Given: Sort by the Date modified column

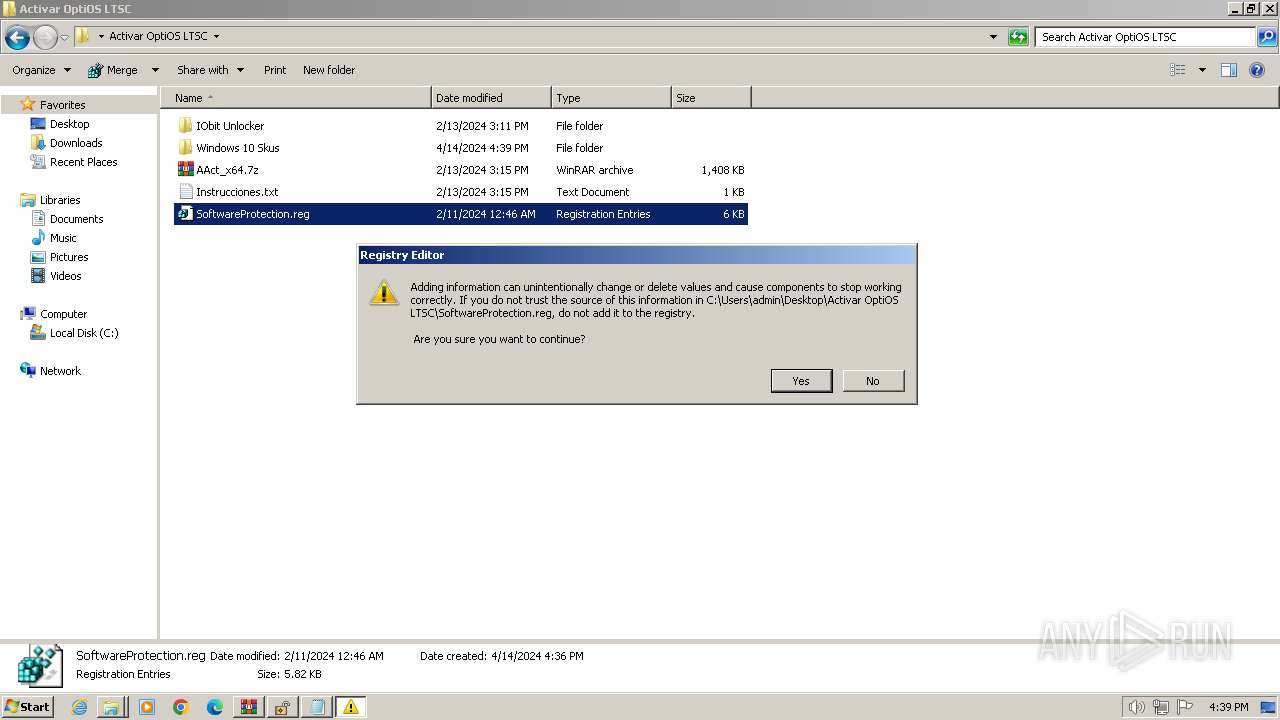Looking at the screenshot, I should pyautogui.click(x=491, y=98).
